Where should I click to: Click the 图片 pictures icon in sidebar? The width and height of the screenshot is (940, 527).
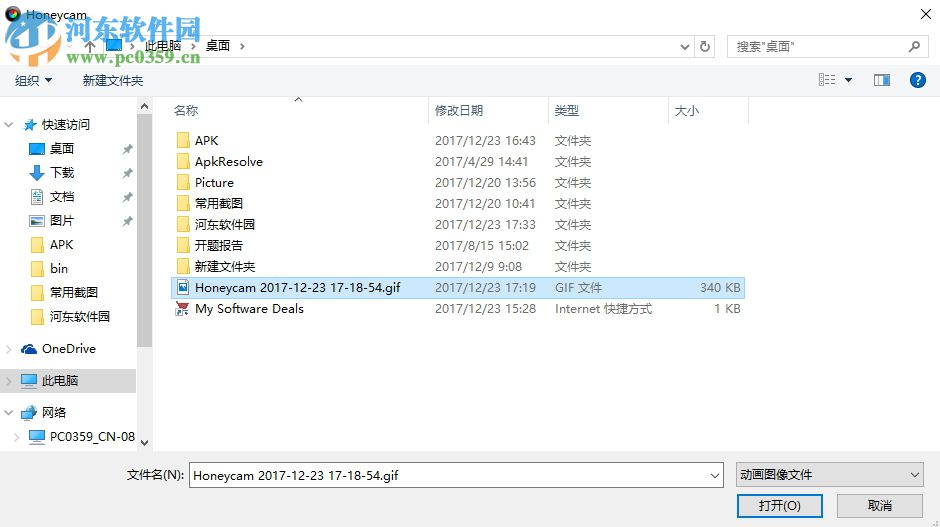coord(37,221)
